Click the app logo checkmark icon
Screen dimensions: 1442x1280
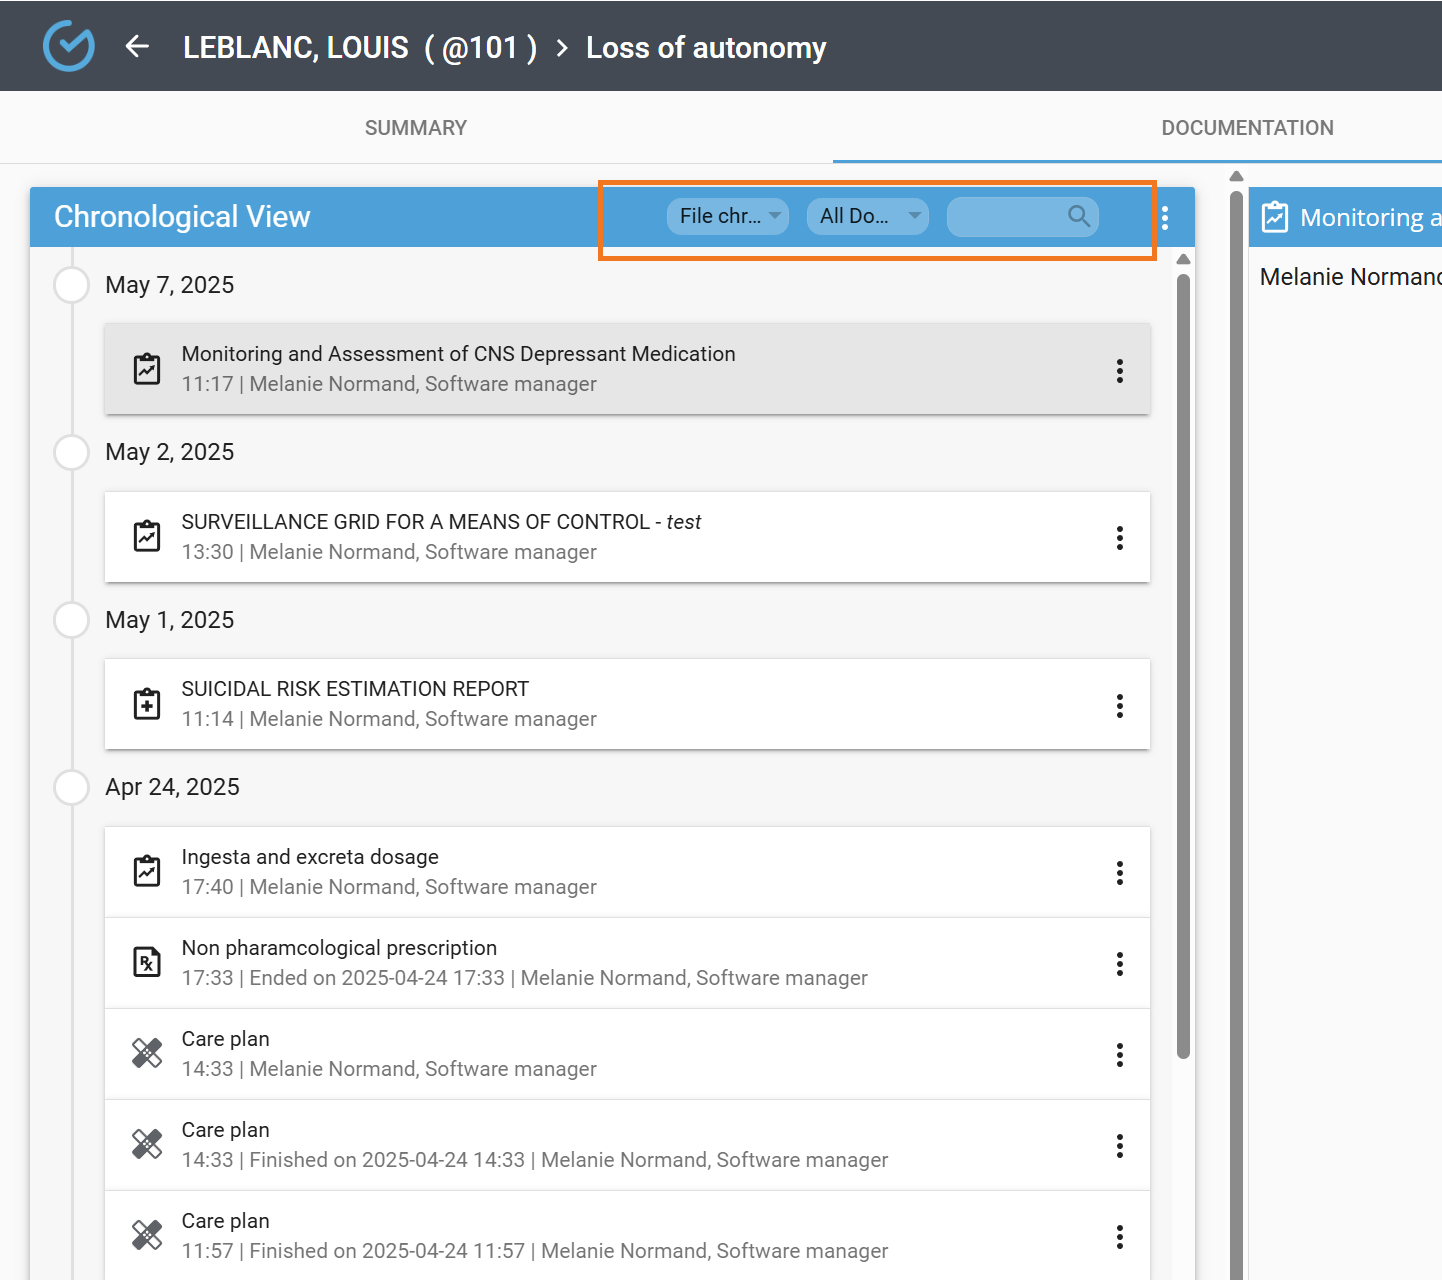pos(69,46)
